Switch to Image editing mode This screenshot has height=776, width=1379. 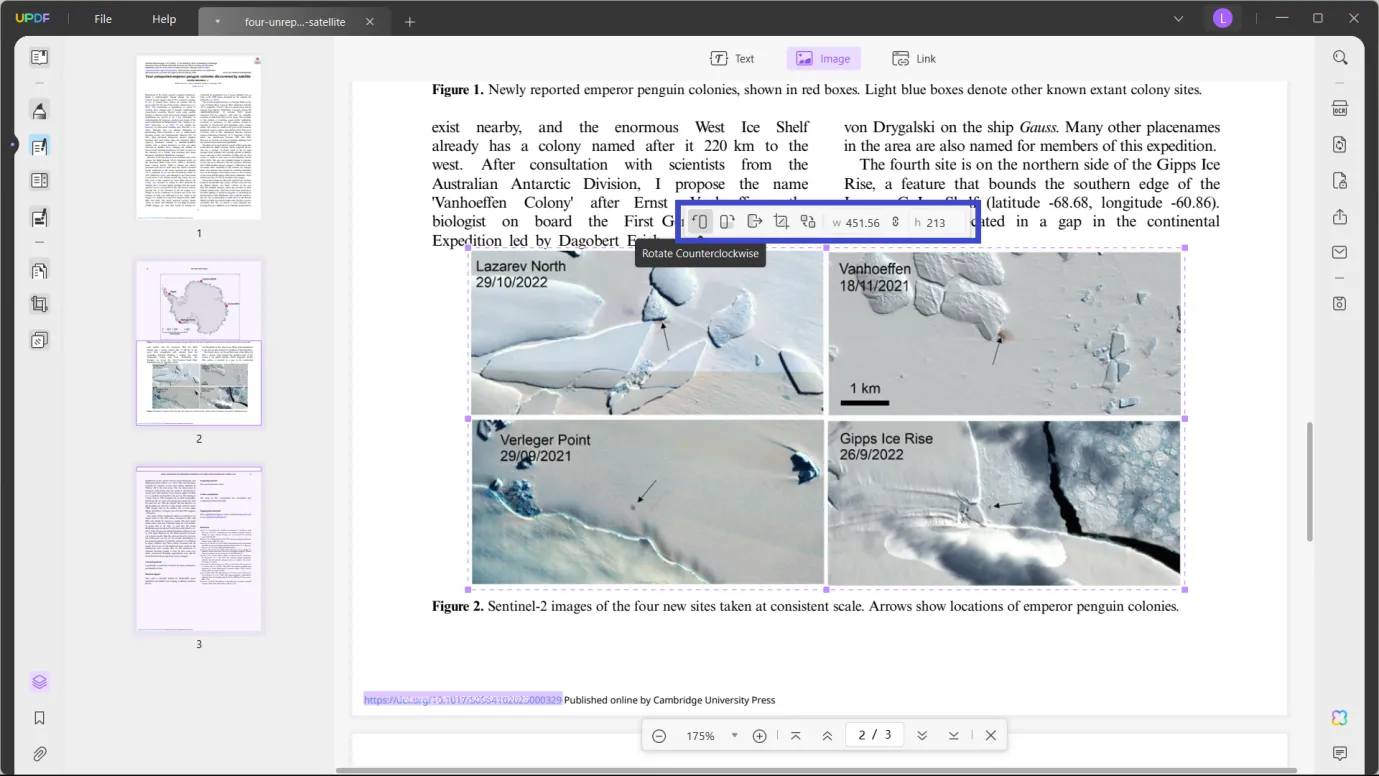[823, 59]
